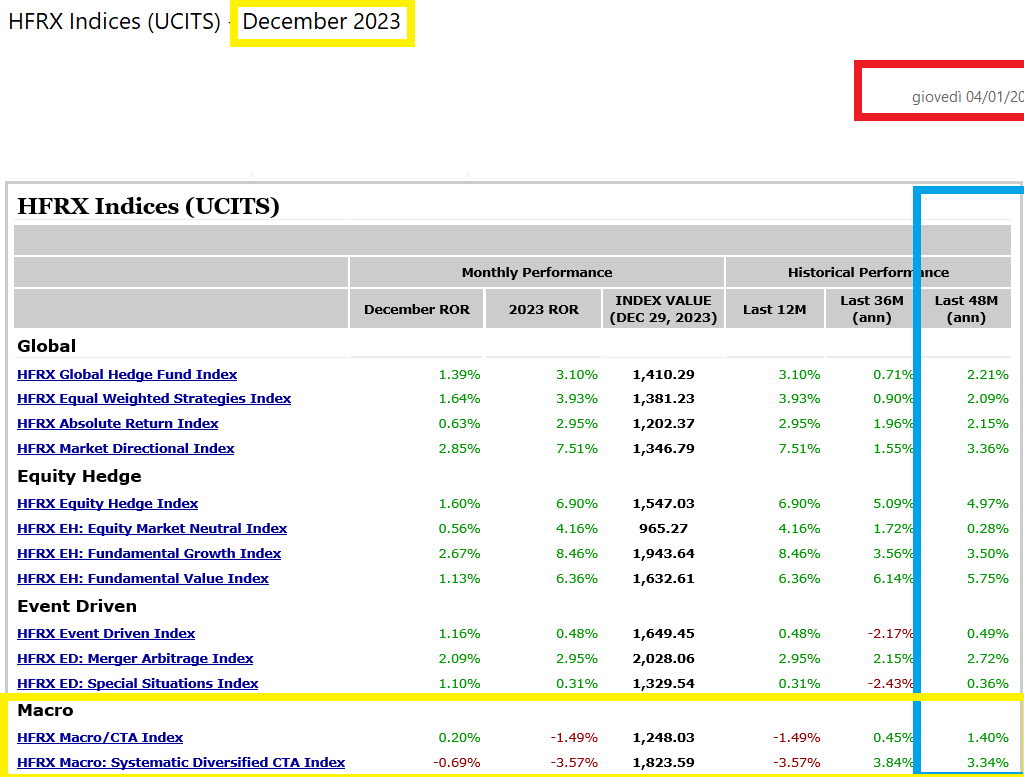Click December ROR value 2.85%
Viewport: 1024px width, 777px height.
coord(459,449)
